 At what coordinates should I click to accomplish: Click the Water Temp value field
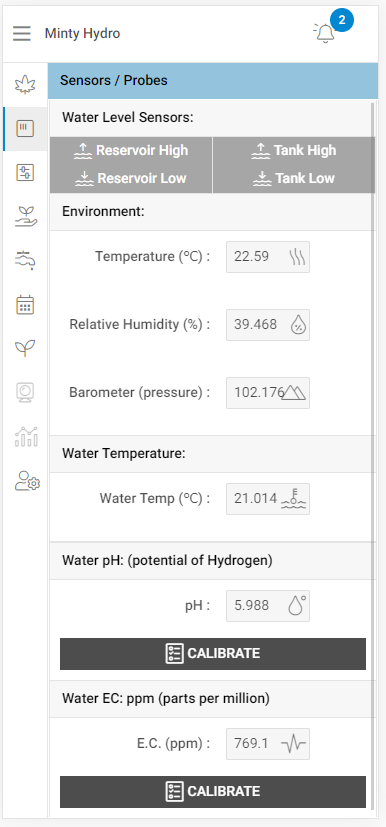click(268, 498)
